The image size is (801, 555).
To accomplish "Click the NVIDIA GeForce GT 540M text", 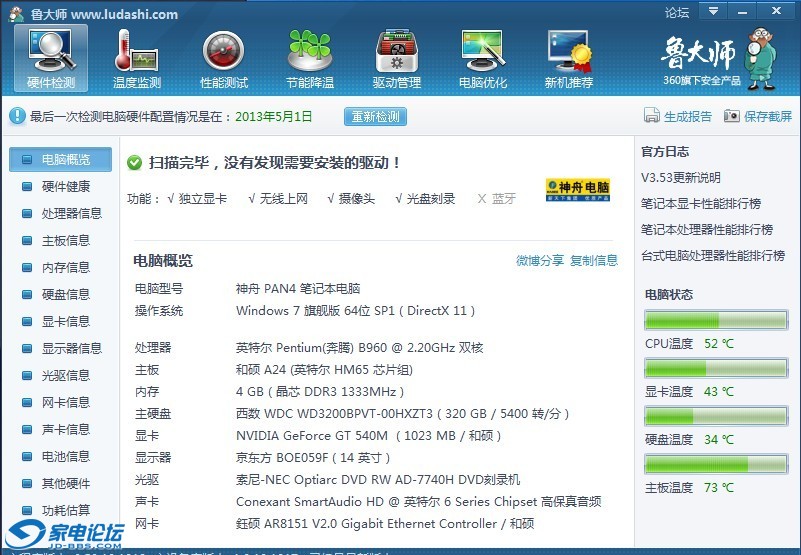I will click(x=368, y=436).
